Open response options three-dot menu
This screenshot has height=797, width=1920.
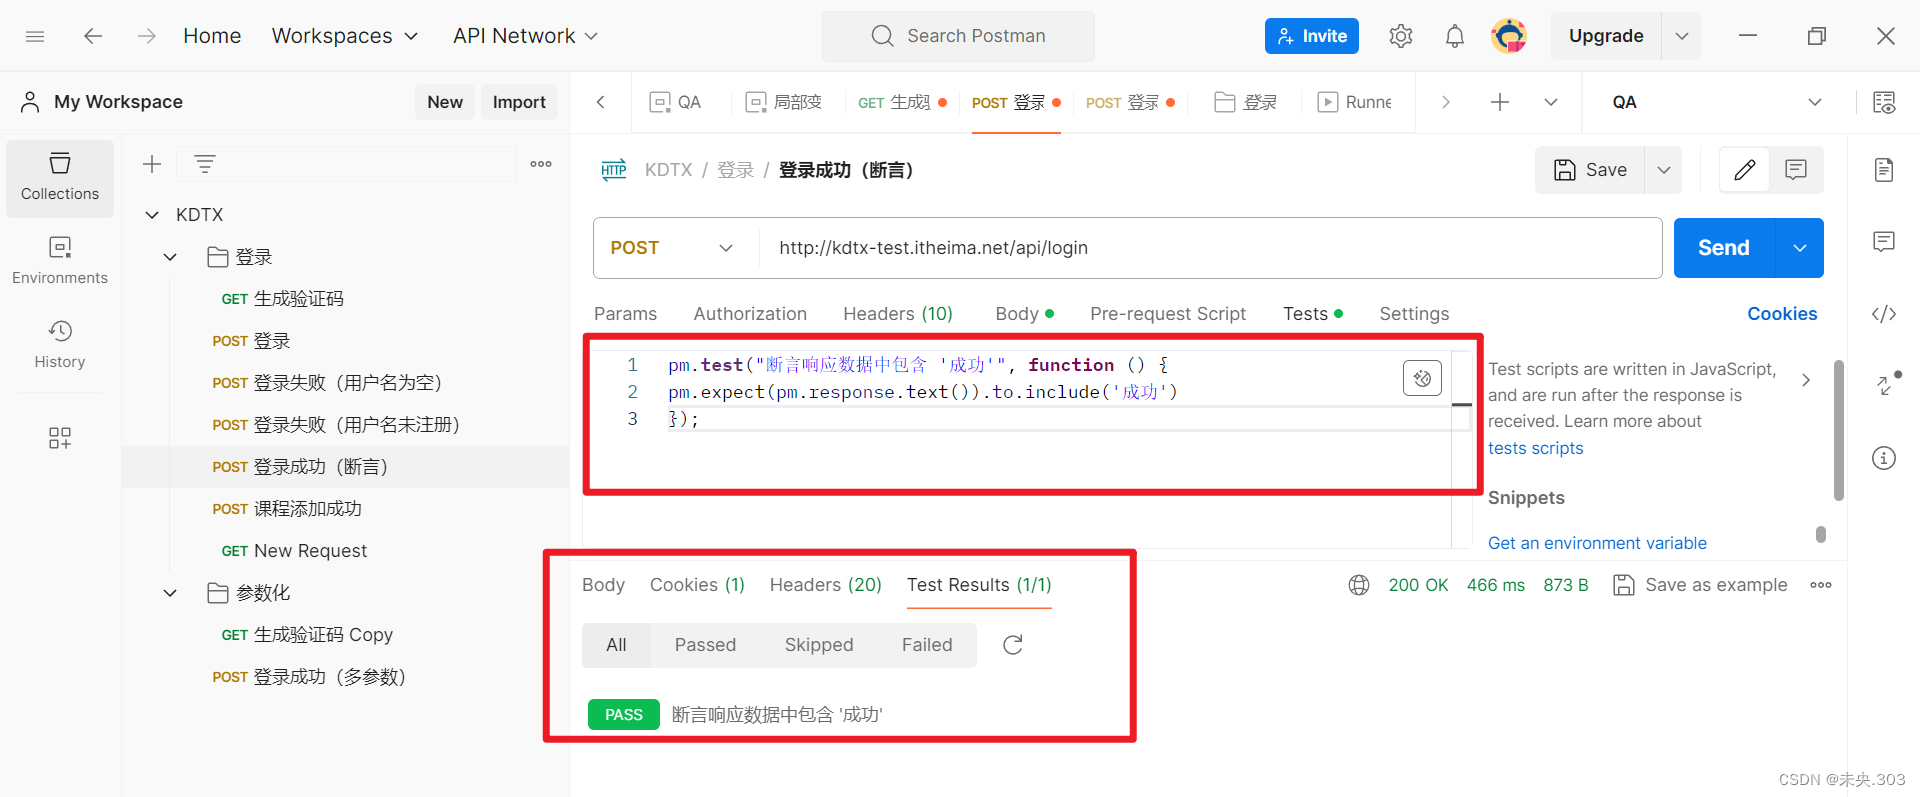pyautogui.click(x=1821, y=585)
